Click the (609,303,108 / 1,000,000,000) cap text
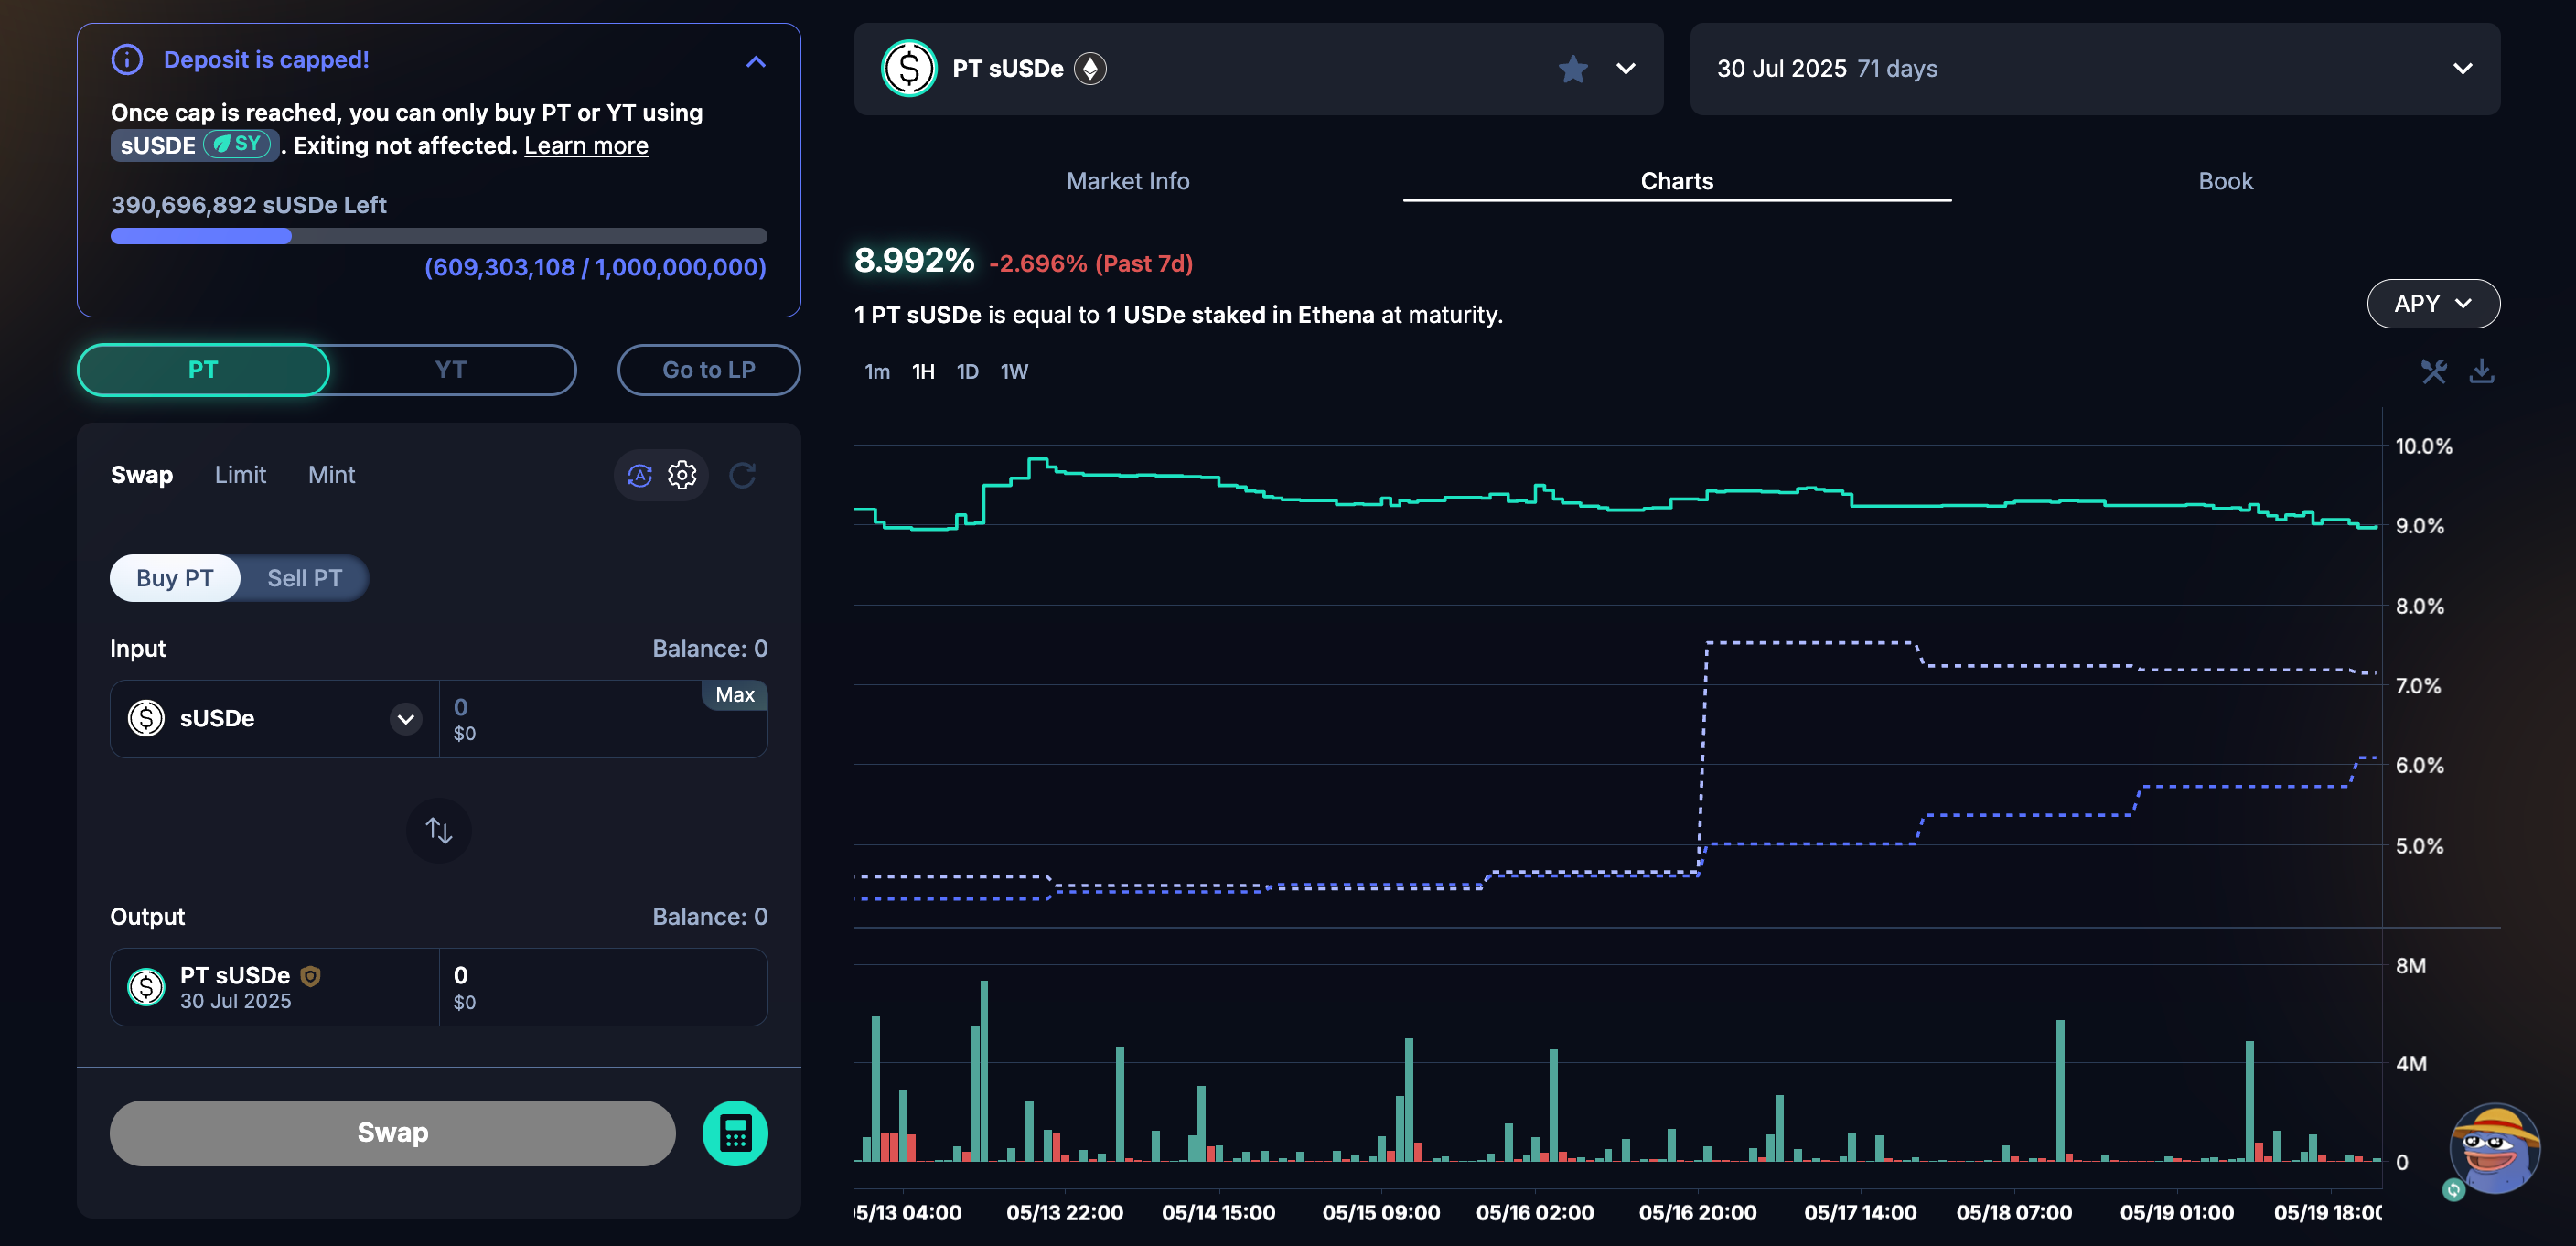Viewport: 2576px width, 1246px height. coord(596,268)
